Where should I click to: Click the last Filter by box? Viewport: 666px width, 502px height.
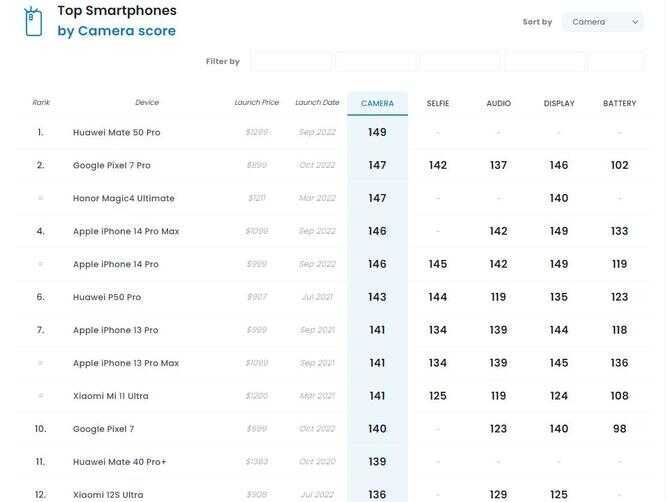(x=615, y=62)
